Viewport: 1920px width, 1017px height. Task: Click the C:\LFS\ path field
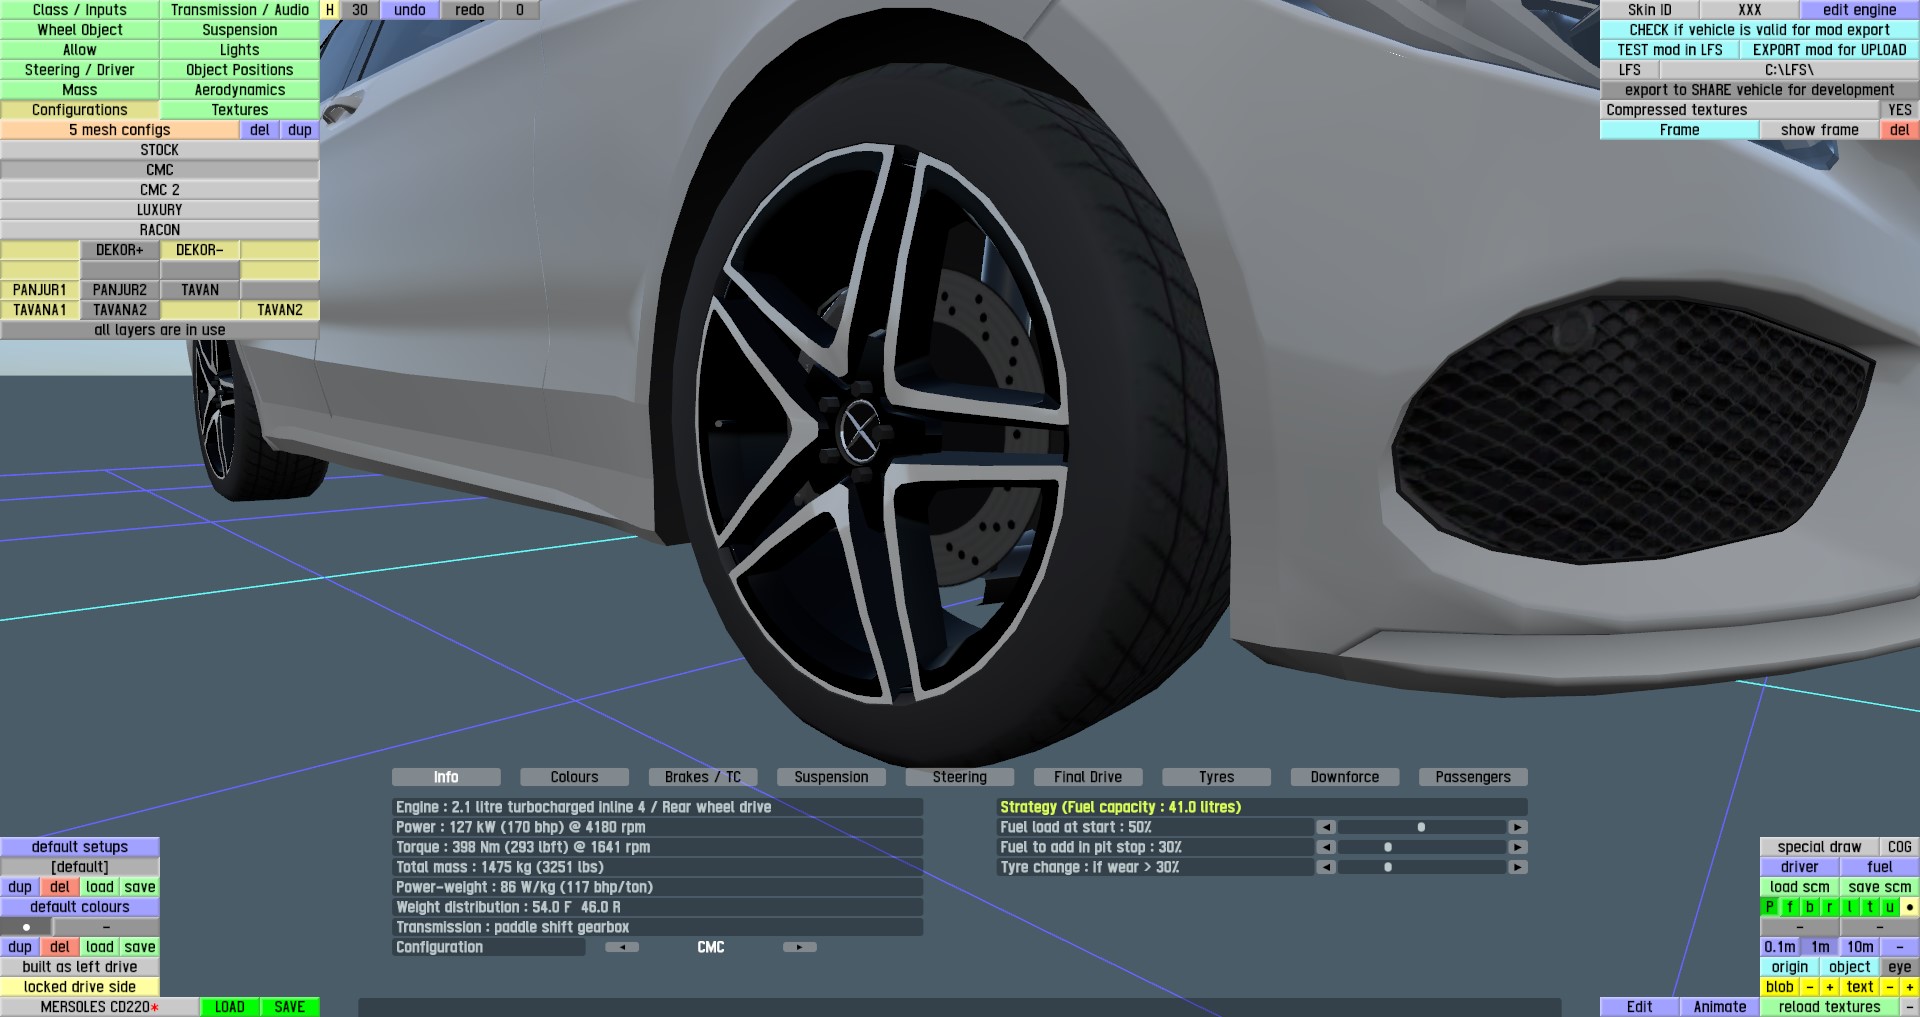tap(1789, 70)
